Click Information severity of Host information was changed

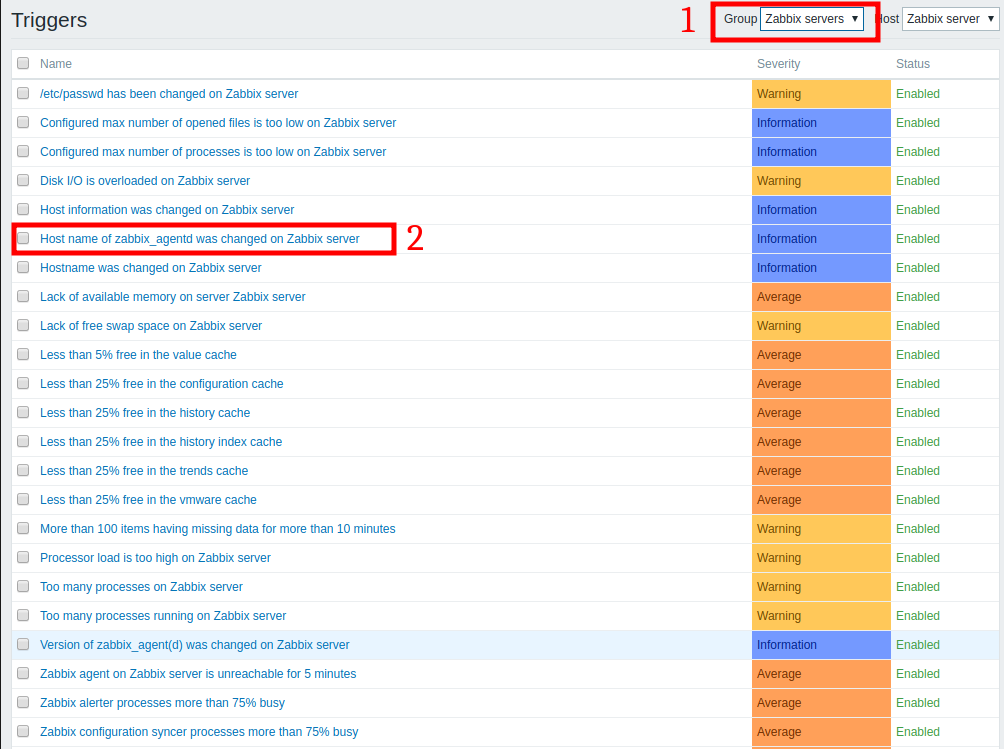click(821, 209)
